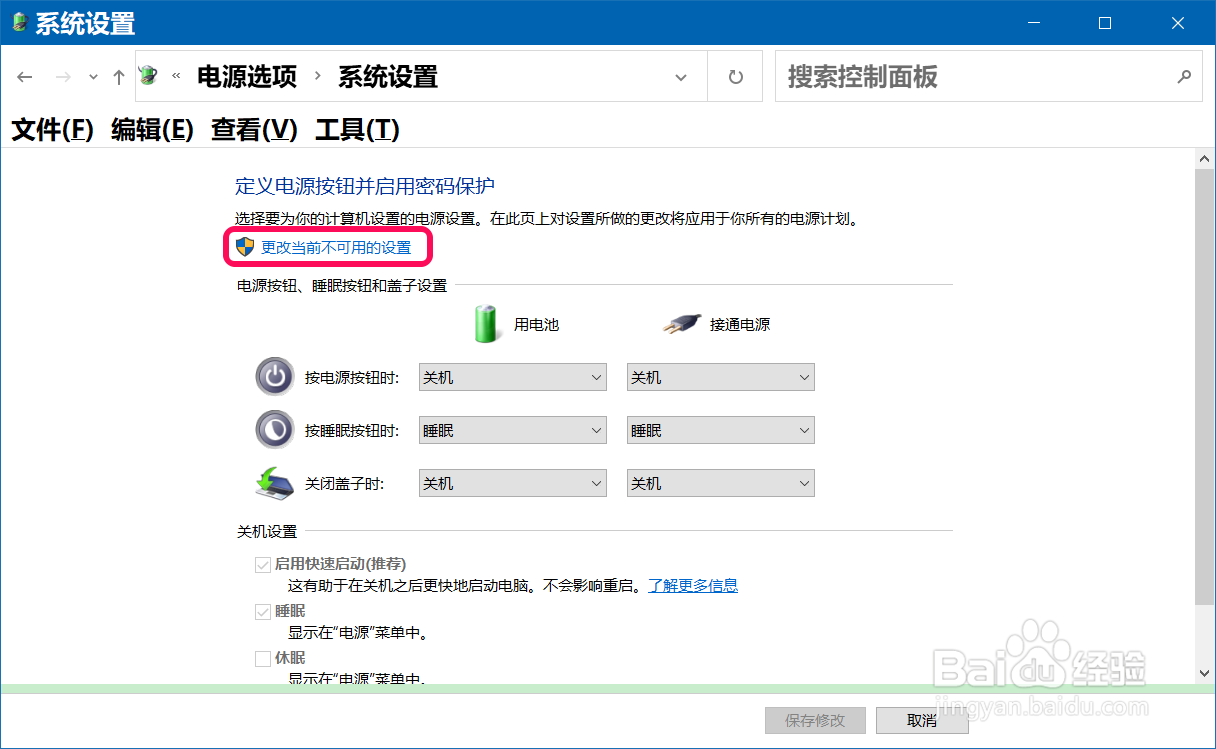Click the shield icon beside change settings link

click(245, 247)
